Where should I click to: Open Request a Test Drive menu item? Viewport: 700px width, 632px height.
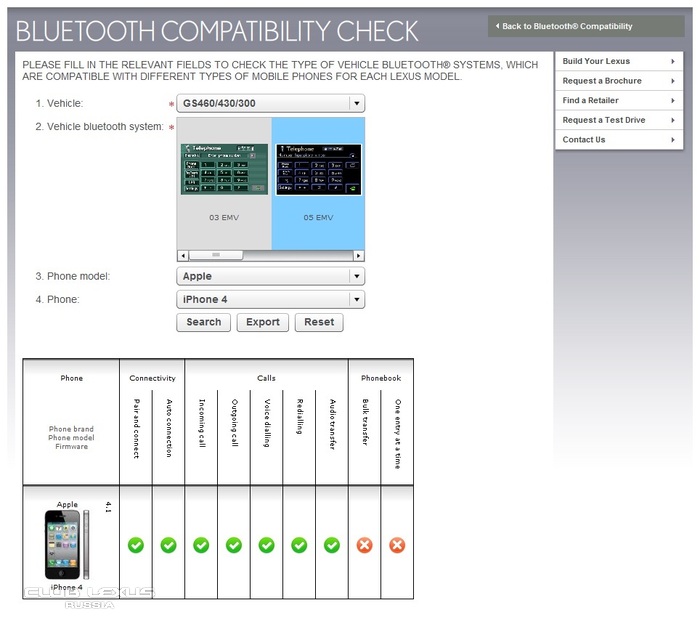coord(621,120)
